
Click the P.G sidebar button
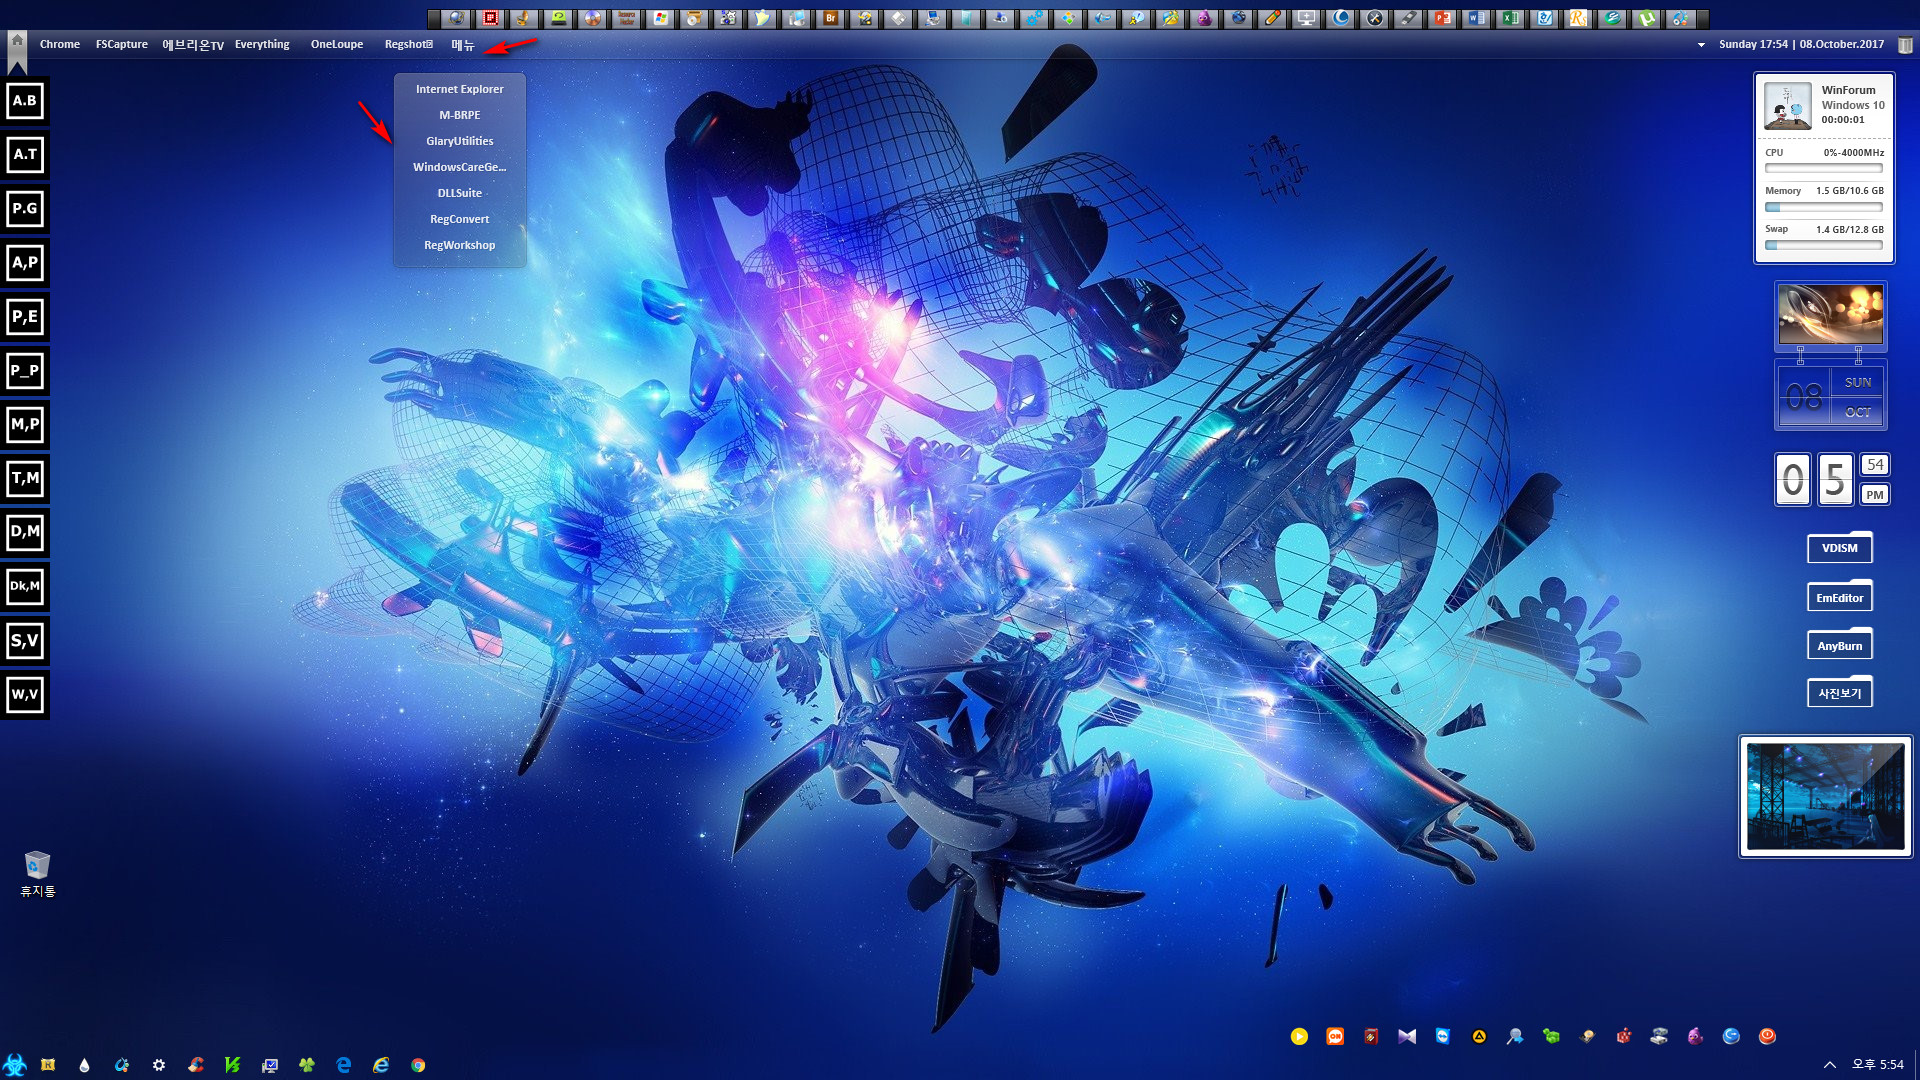(x=25, y=209)
